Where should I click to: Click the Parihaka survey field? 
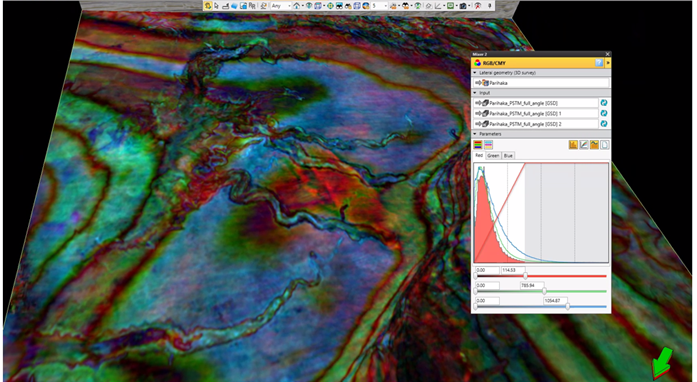(x=541, y=83)
